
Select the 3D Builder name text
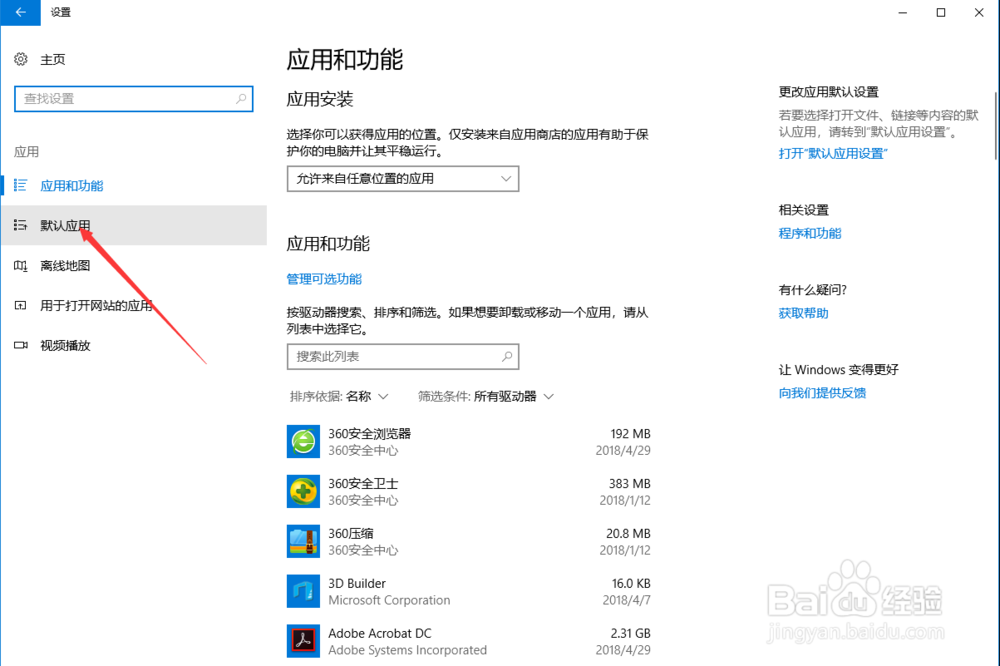pos(357,583)
